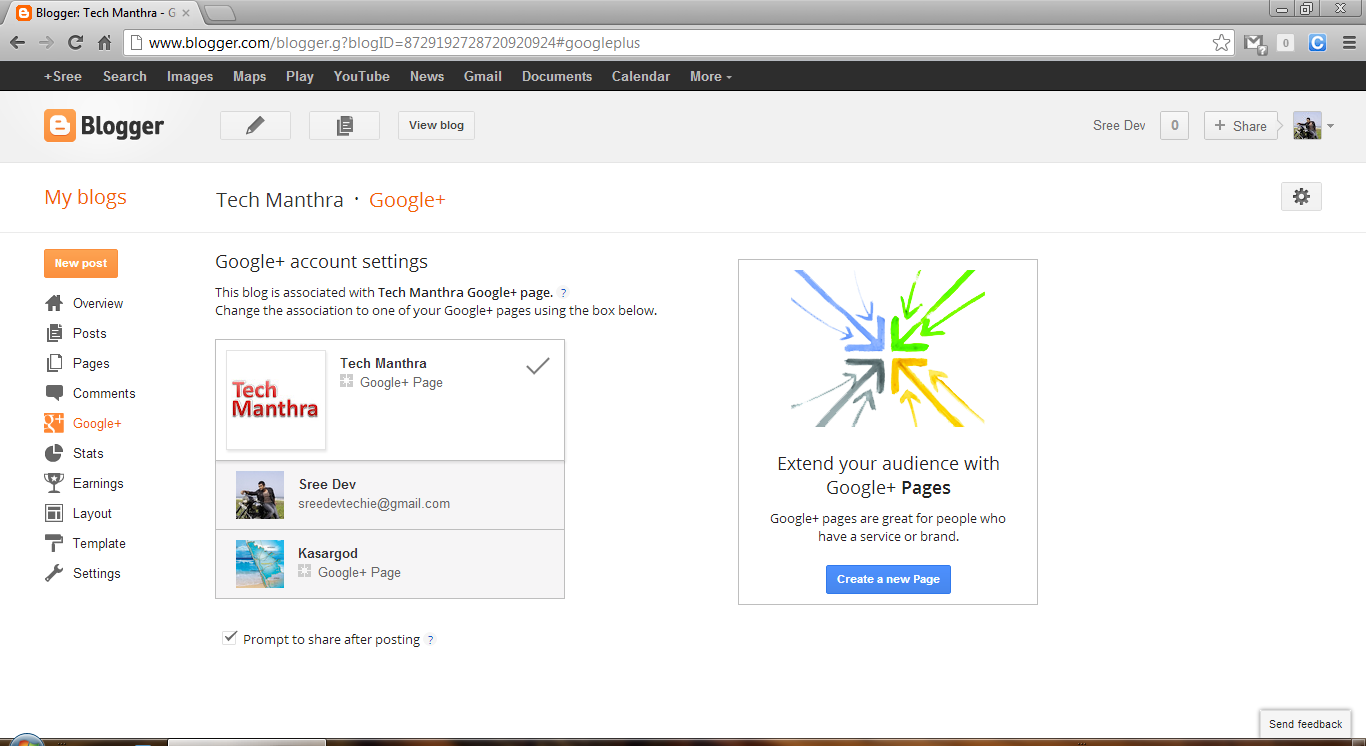The width and height of the screenshot is (1366, 746).
Task: Select the Blogger: Tech Manthra browser tab
Action: click(x=103, y=13)
